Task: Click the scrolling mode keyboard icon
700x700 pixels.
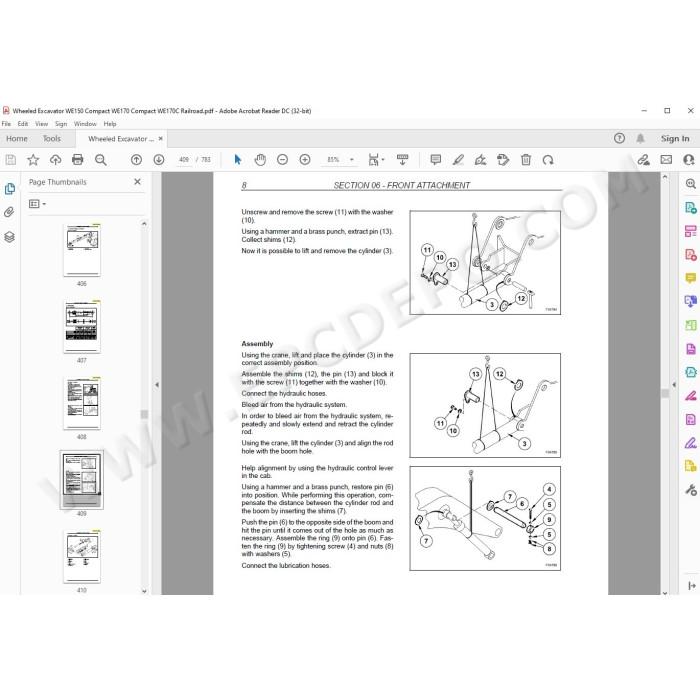Action: 402,159
